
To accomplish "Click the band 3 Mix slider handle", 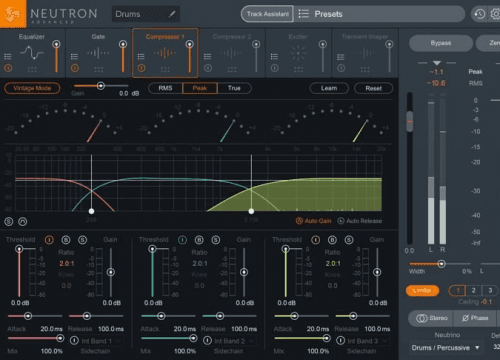I will [x=326, y=338].
